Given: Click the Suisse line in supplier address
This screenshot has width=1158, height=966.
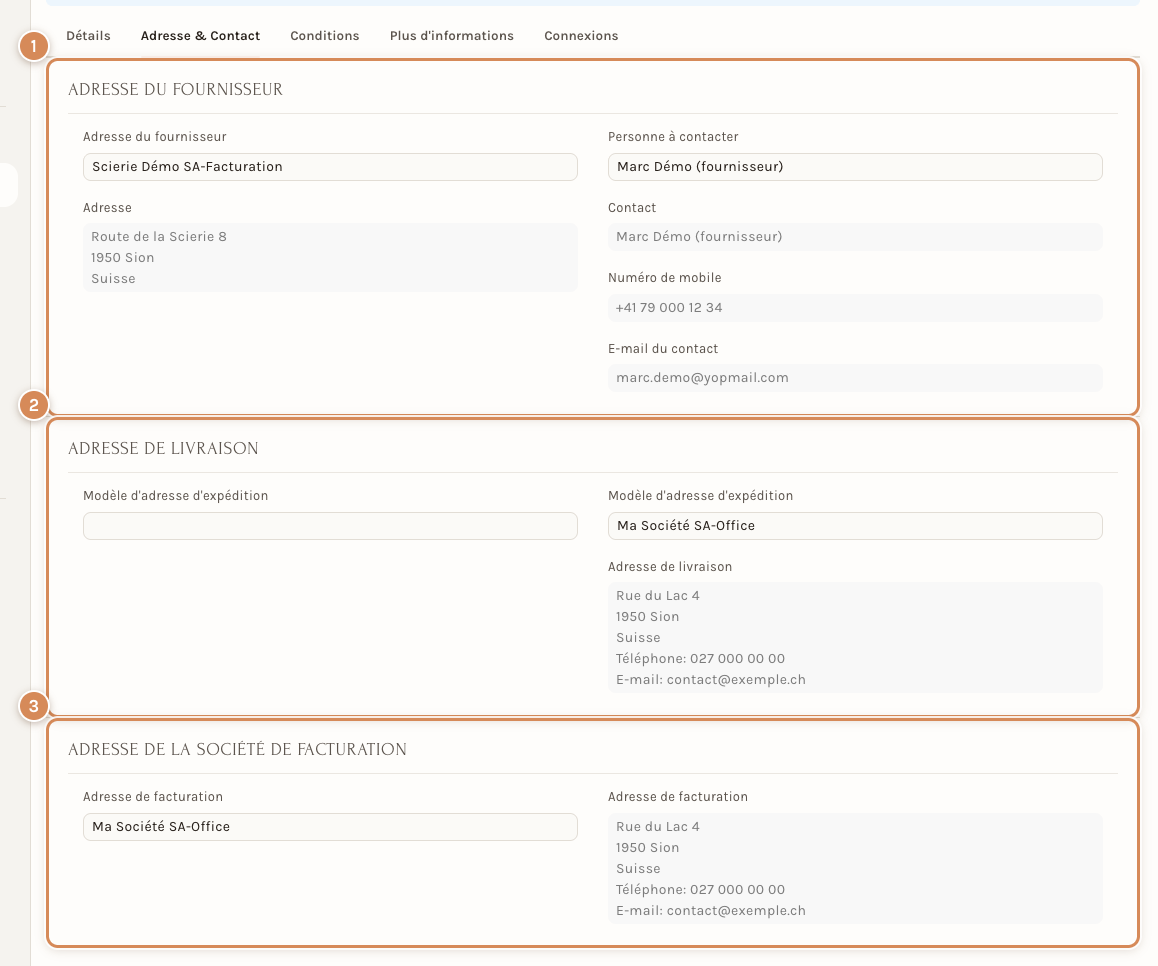Looking at the screenshot, I should click(113, 278).
